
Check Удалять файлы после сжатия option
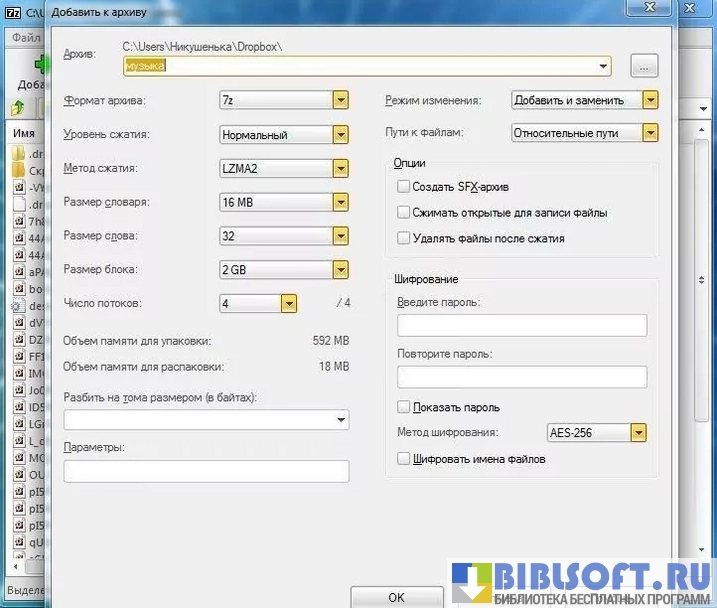(x=403, y=239)
